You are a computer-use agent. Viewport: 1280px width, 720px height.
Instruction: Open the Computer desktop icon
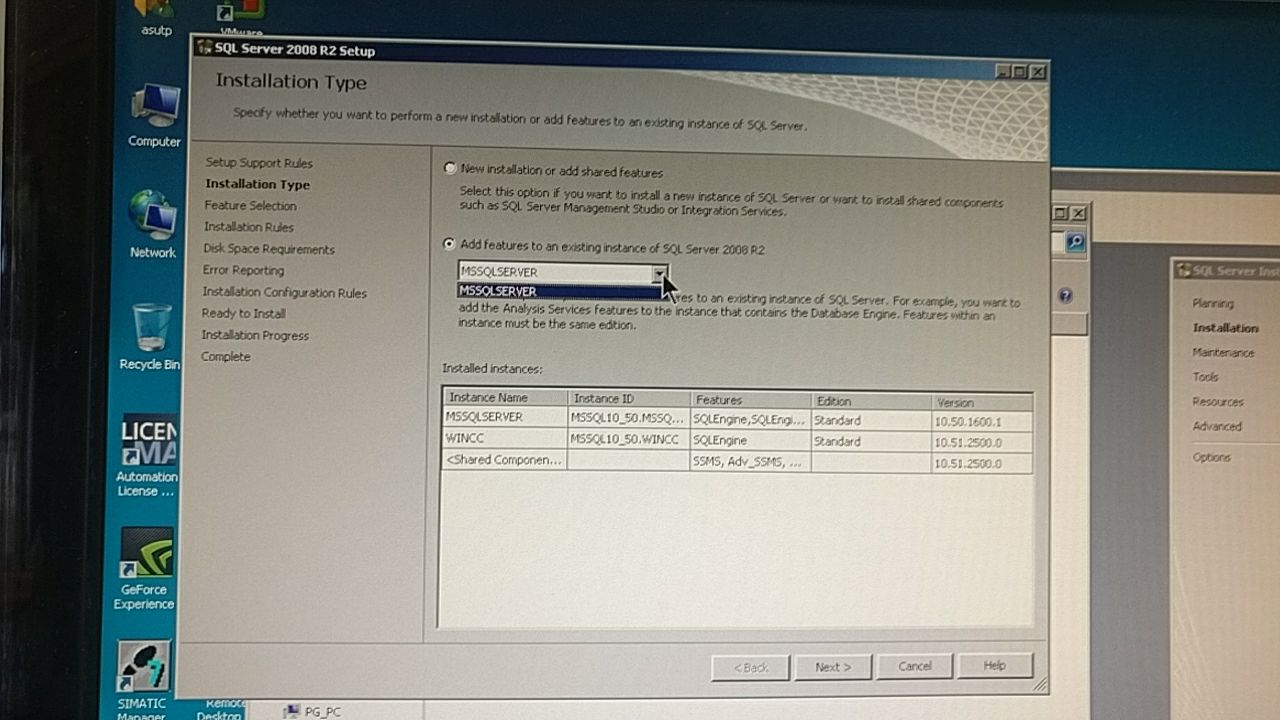[155, 115]
